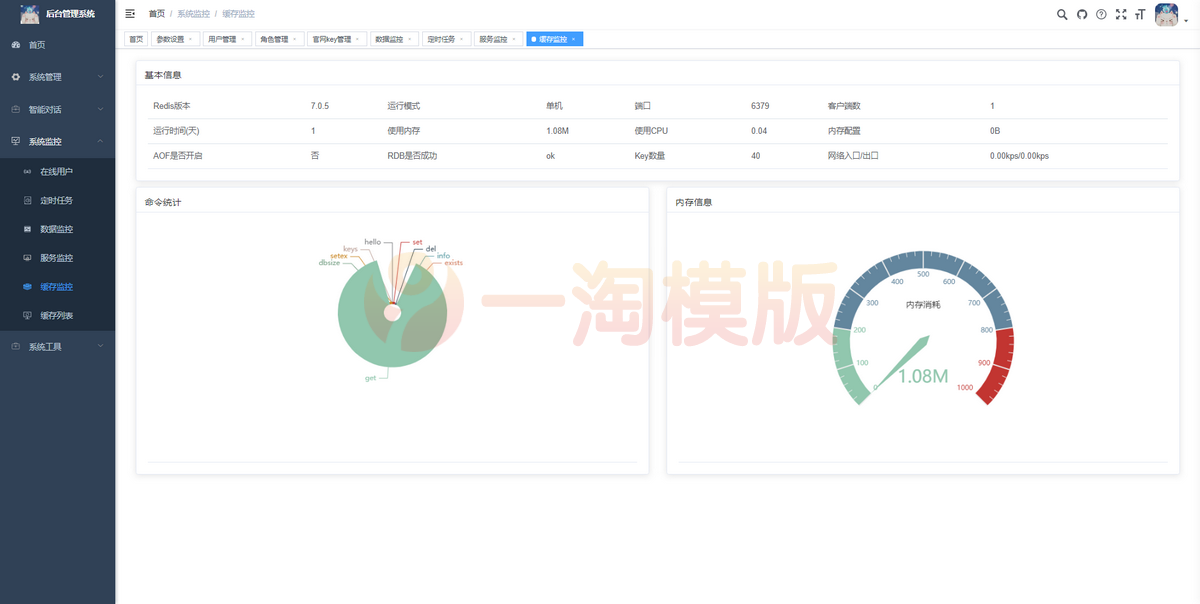The height and width of the screenshot is (604, 1200).
Task: Expand 智能对话 using its chevron
Action: click(100, 109)
